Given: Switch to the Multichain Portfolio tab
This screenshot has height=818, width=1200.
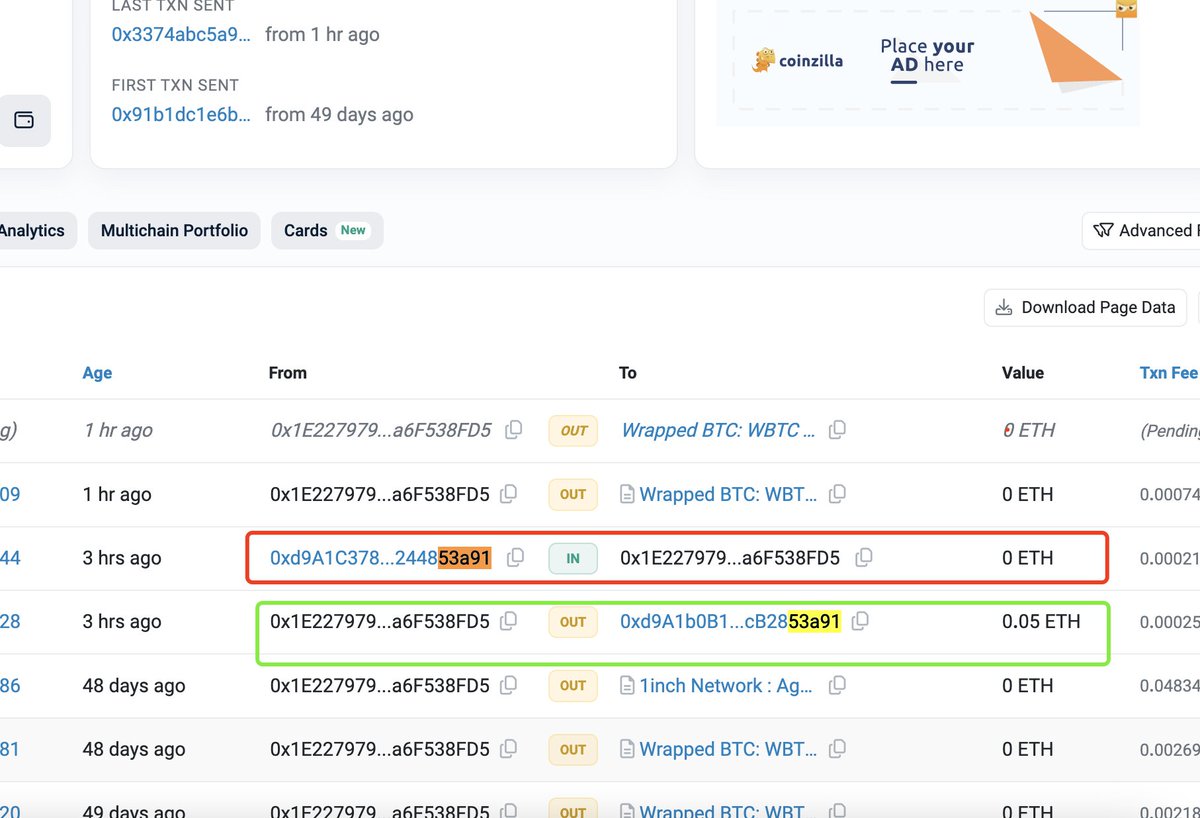Looking at the screenshot, I should [174, 230].
